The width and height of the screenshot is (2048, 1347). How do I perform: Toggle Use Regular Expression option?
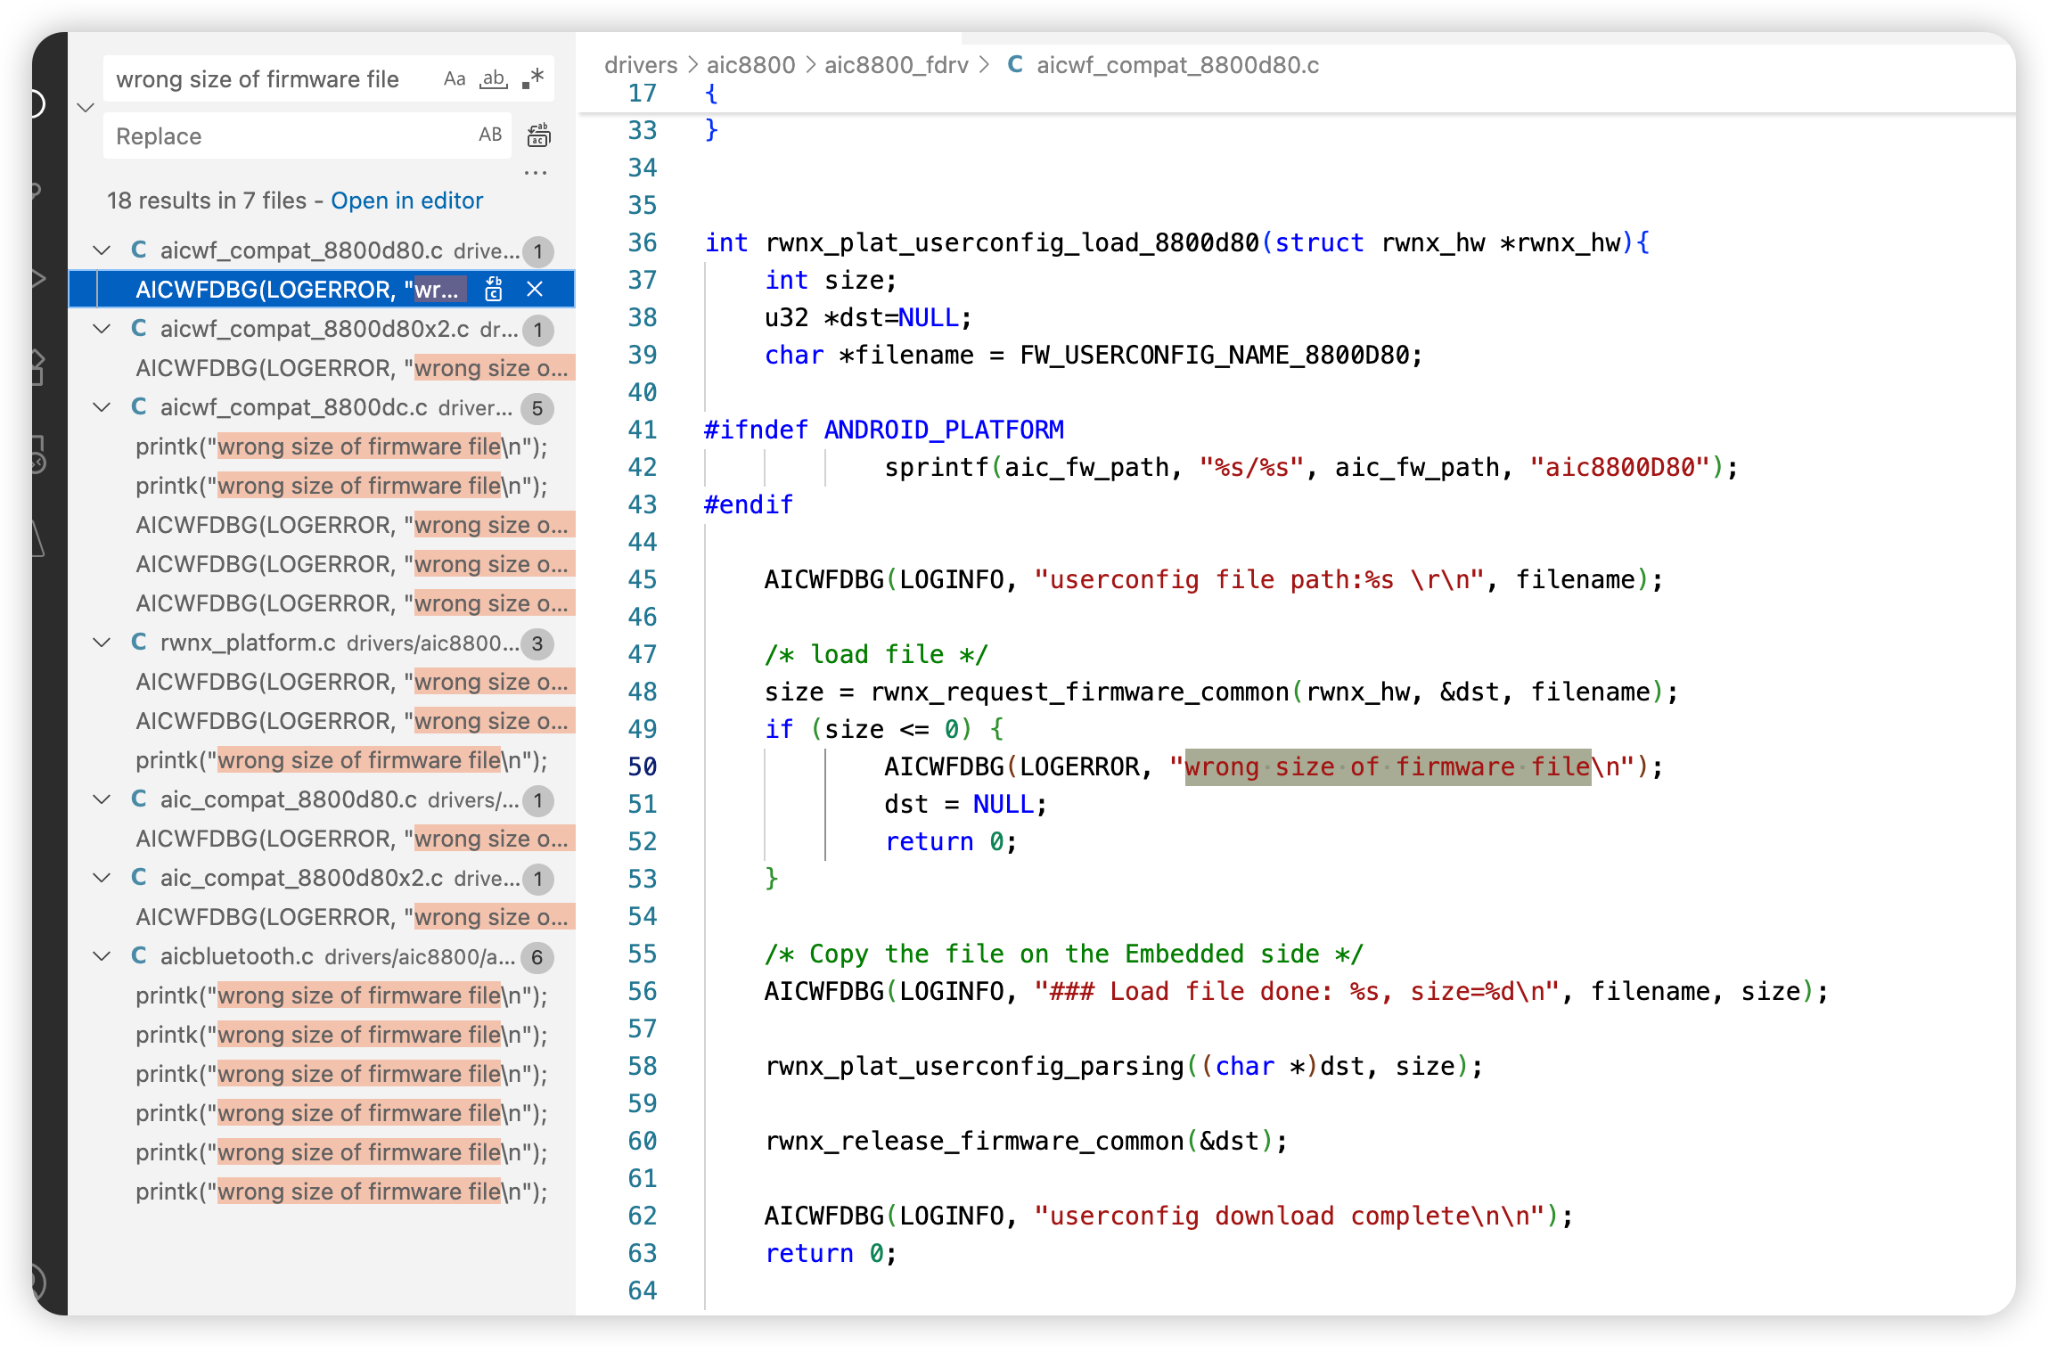point(533,79)
